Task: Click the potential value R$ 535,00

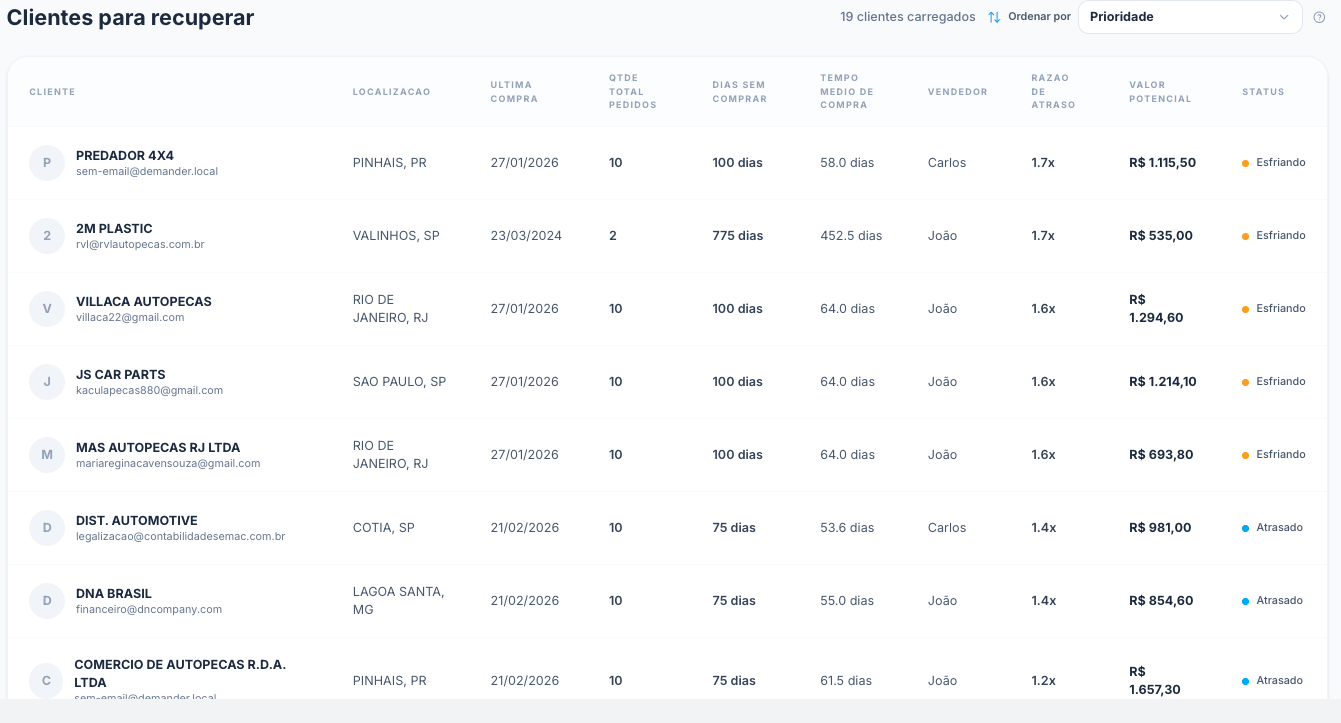Action: [x=1161, y=236]
